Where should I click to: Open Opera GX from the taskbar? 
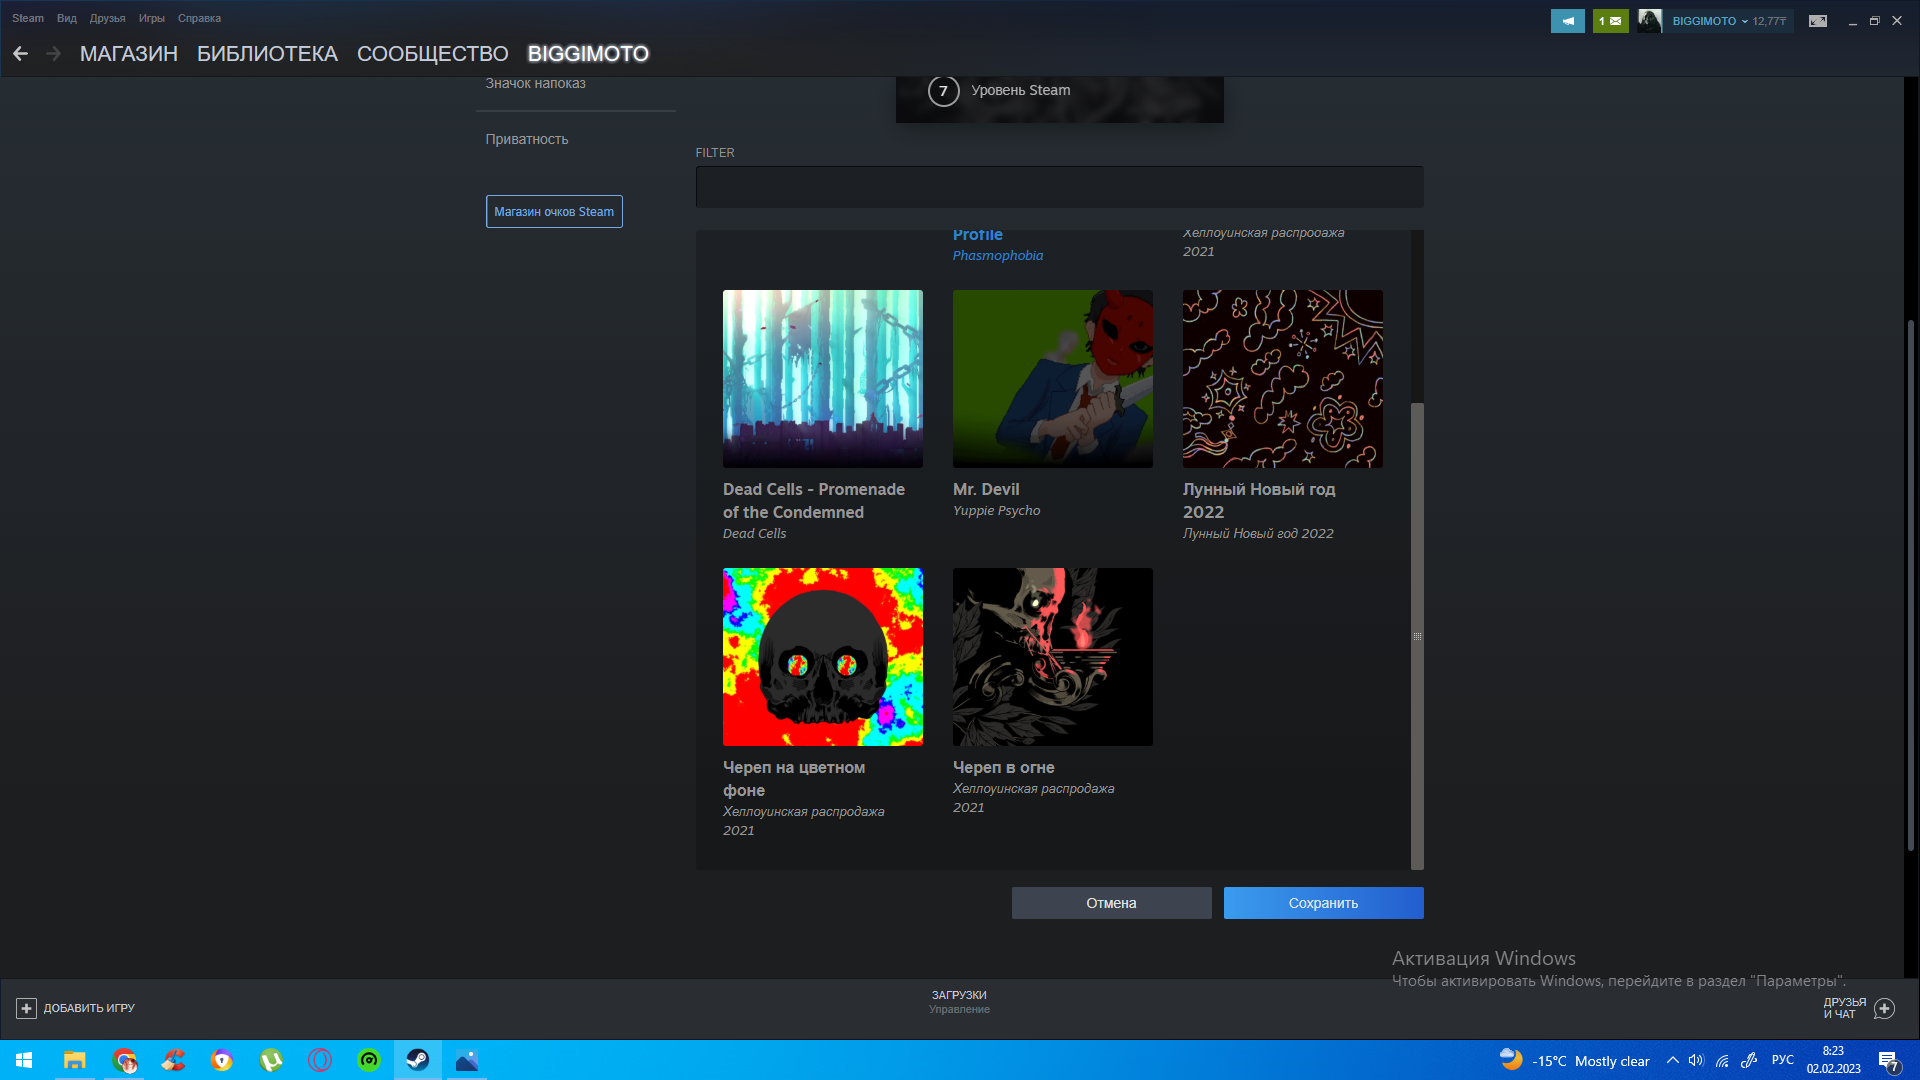(320, 1060)
